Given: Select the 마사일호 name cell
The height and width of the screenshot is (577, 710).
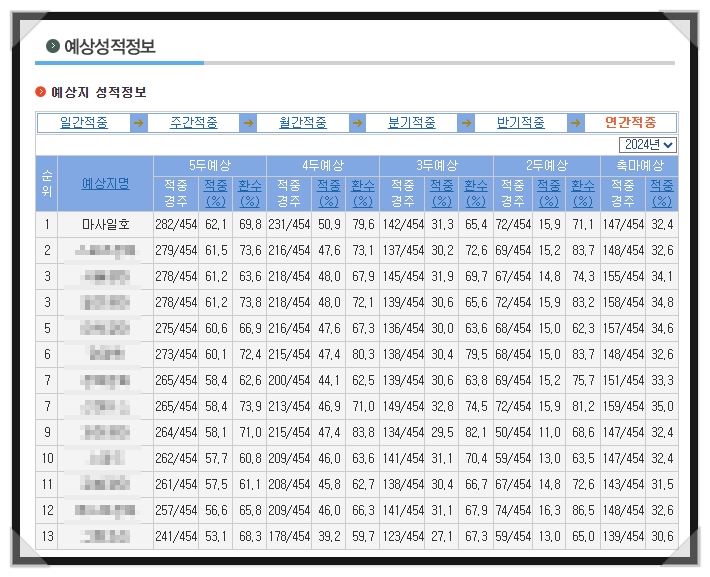Looking at the screenshot, I should click(106, 225).
